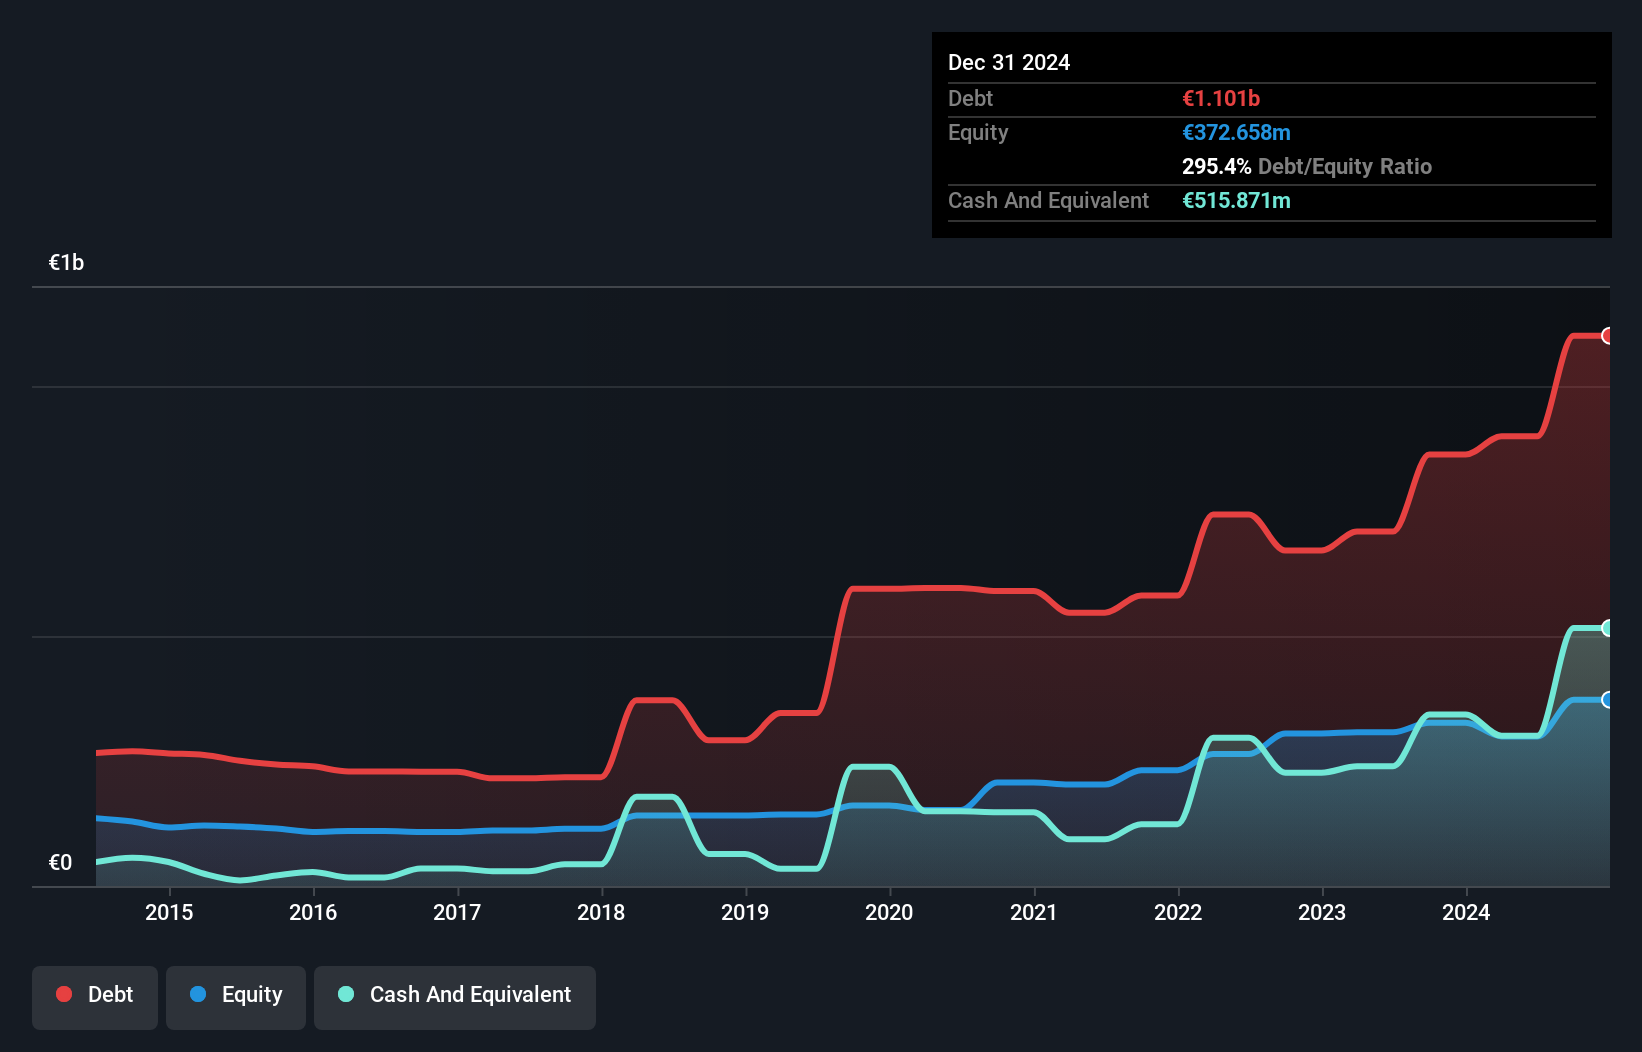Image resolution: width=1642 pixels, height=1052 pixels.
Task: Select the blue Equity end-point marker
Action: tap(1608, 700)
